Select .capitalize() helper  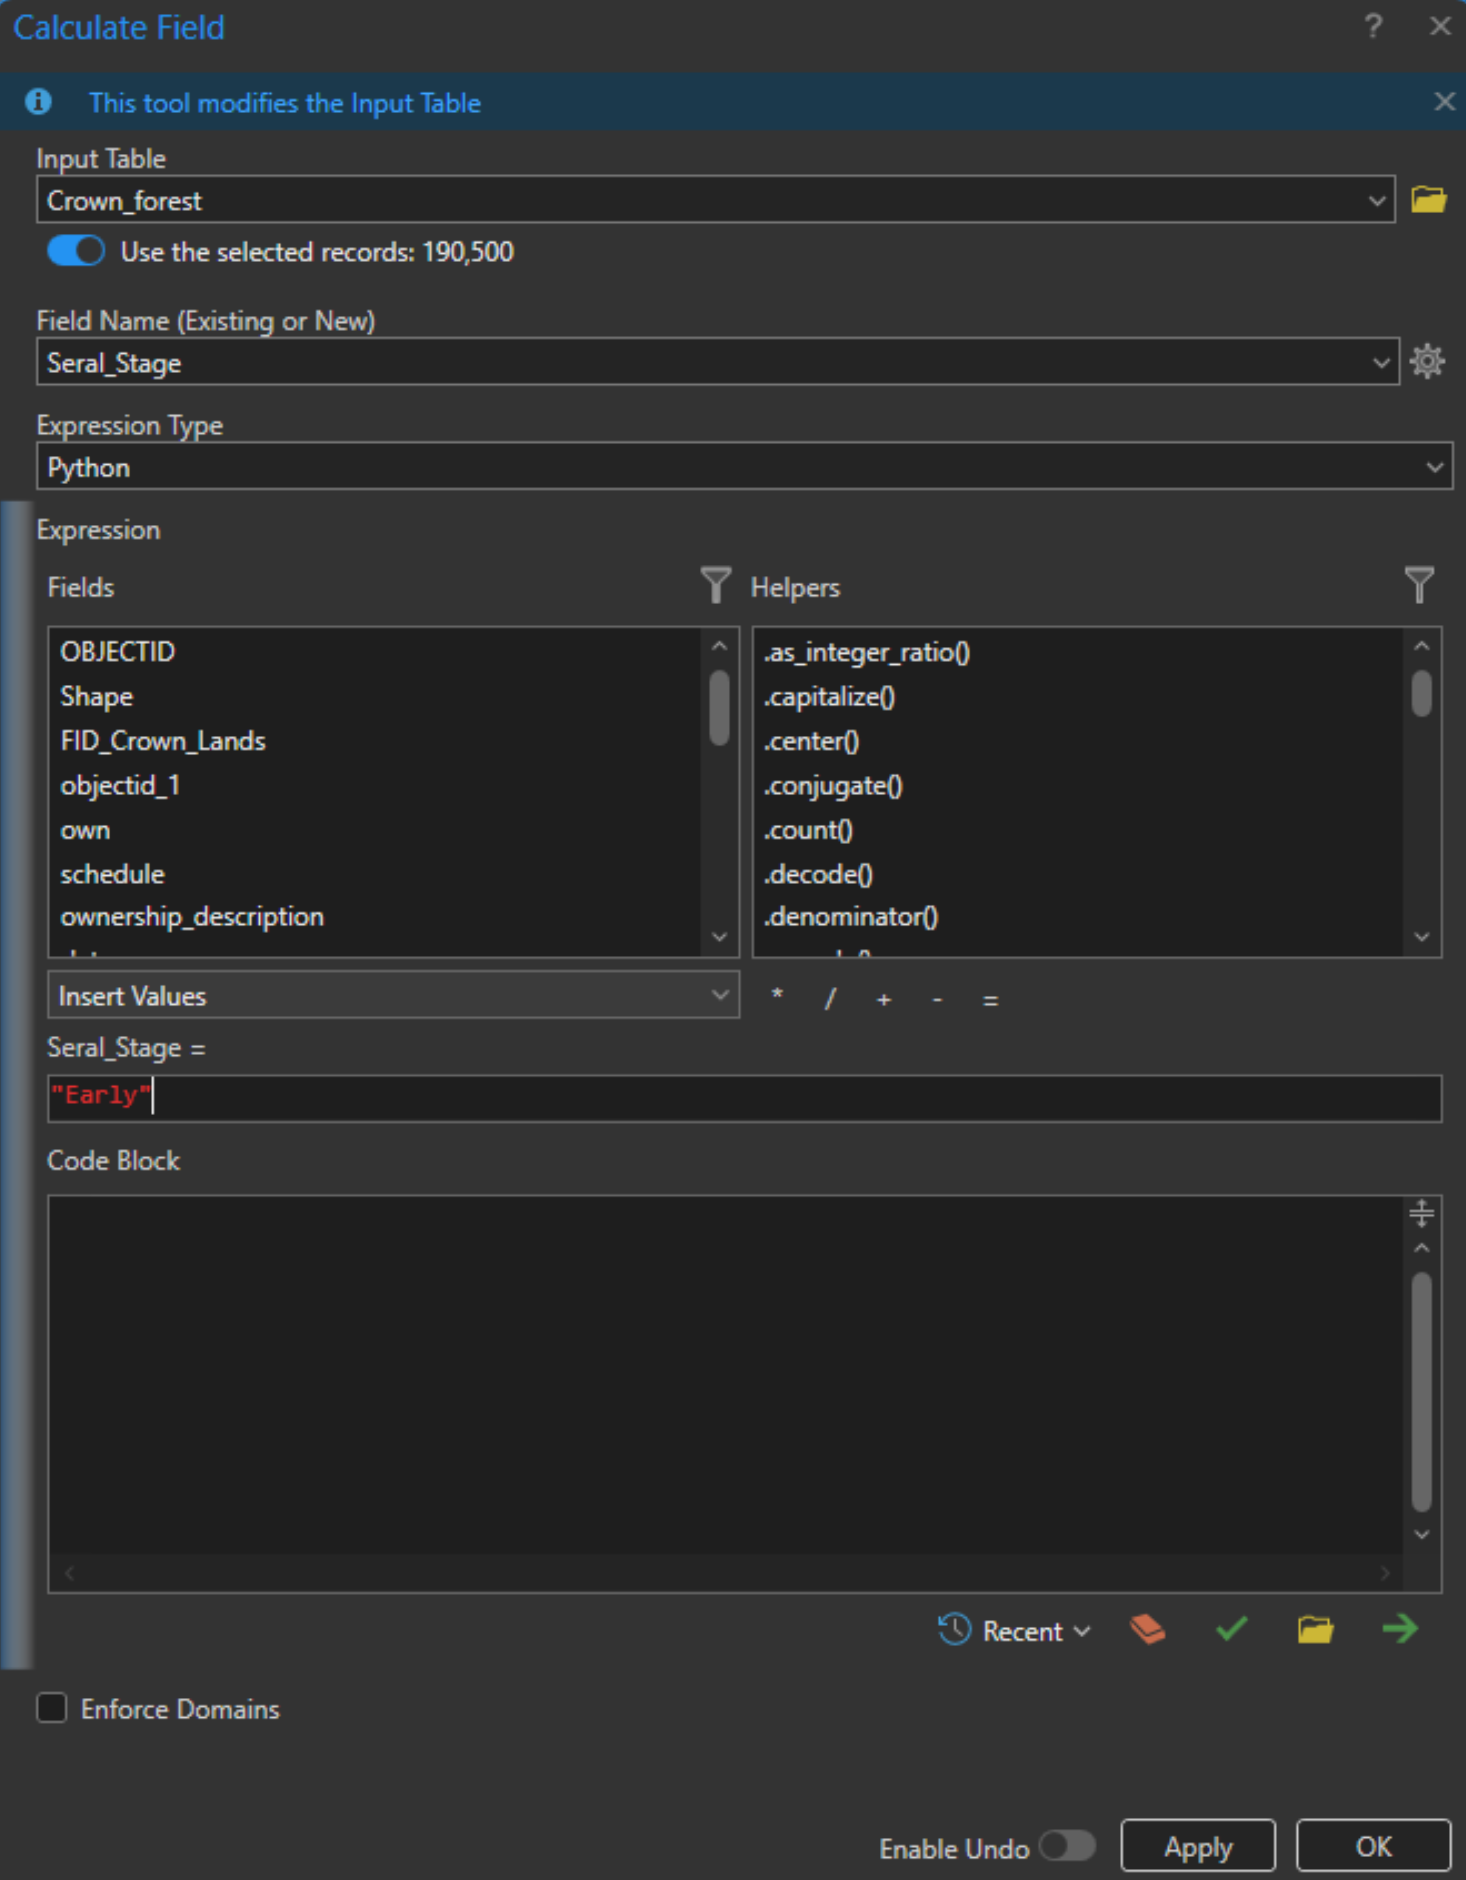[x=829, y=696]
